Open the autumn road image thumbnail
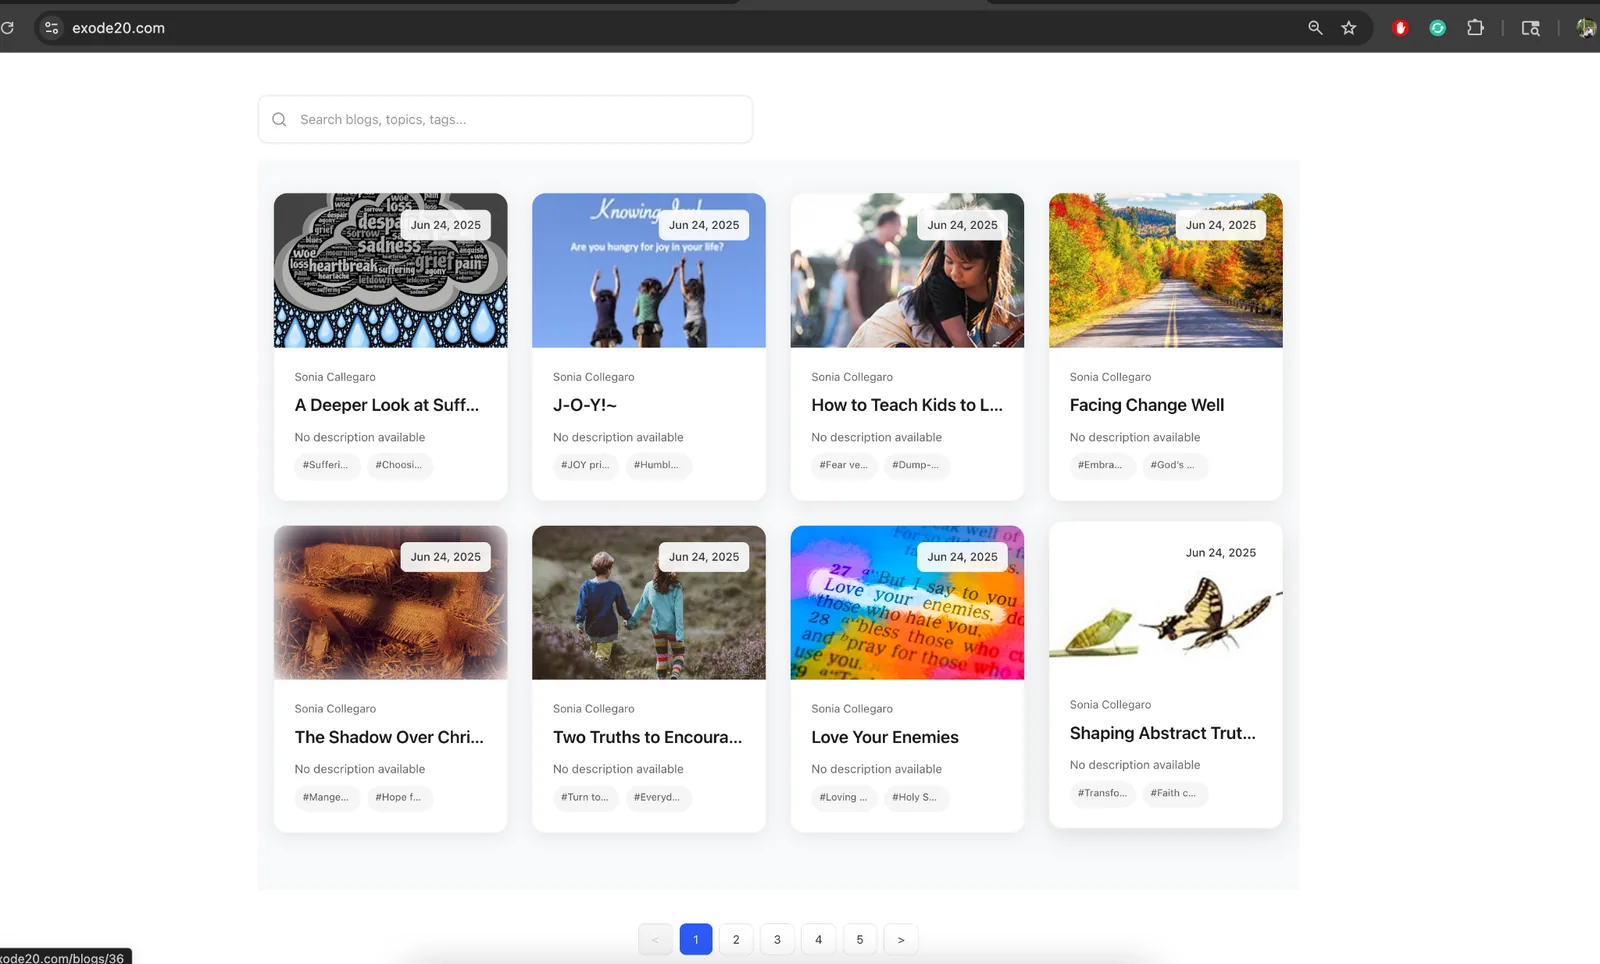This screenshot has width=1600, height=964. [x=1165, y=270]
